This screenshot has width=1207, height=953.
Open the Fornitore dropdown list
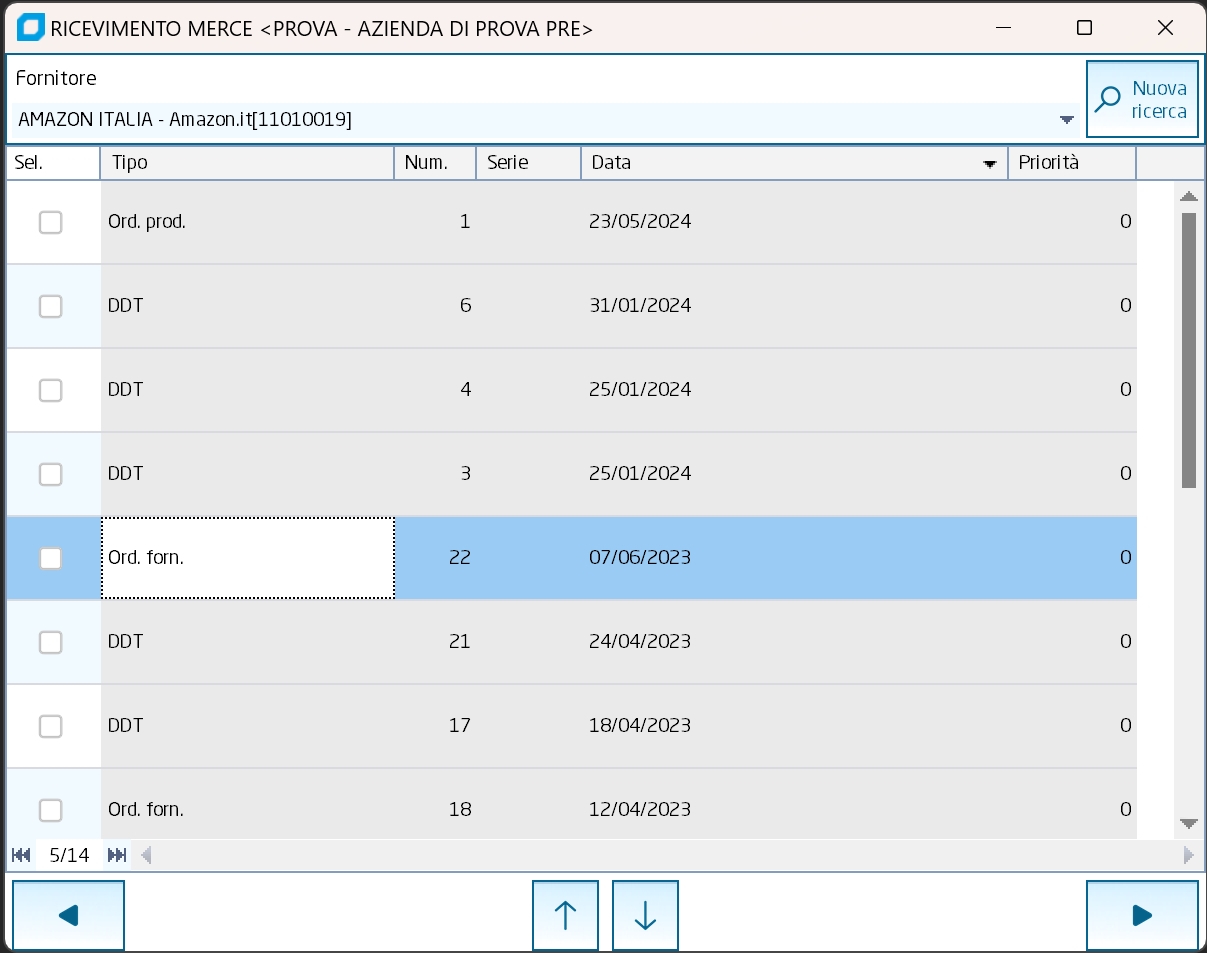1066,120
